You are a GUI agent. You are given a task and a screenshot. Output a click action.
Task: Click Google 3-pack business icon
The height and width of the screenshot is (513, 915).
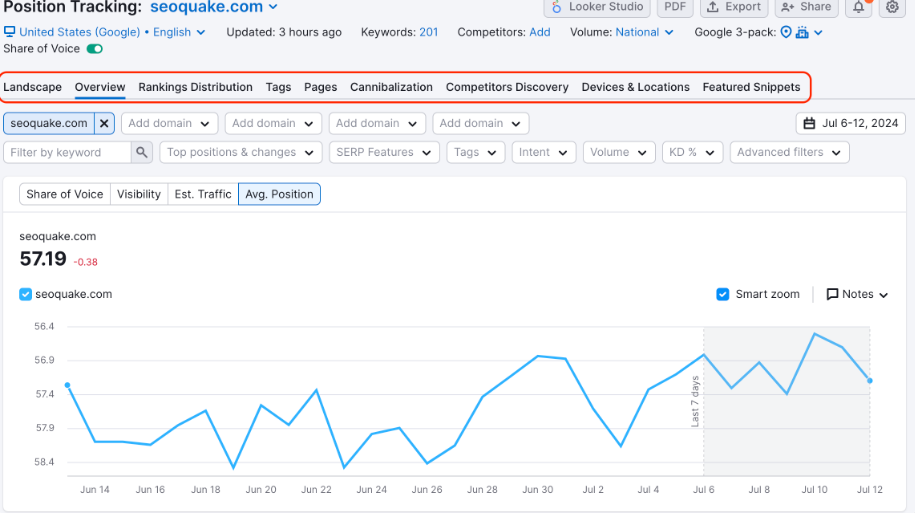(802, 32)
